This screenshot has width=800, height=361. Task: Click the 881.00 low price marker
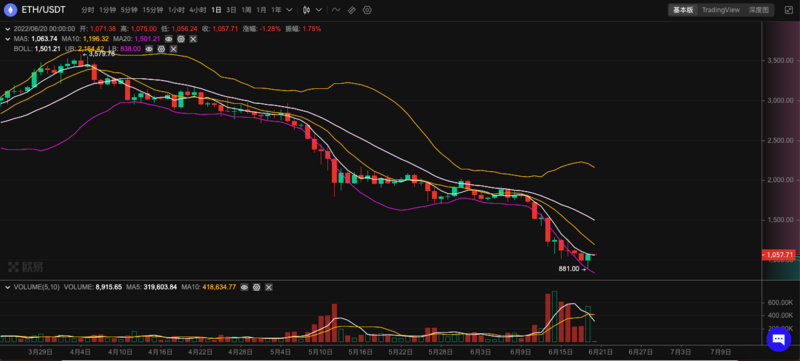coord(572,269)
